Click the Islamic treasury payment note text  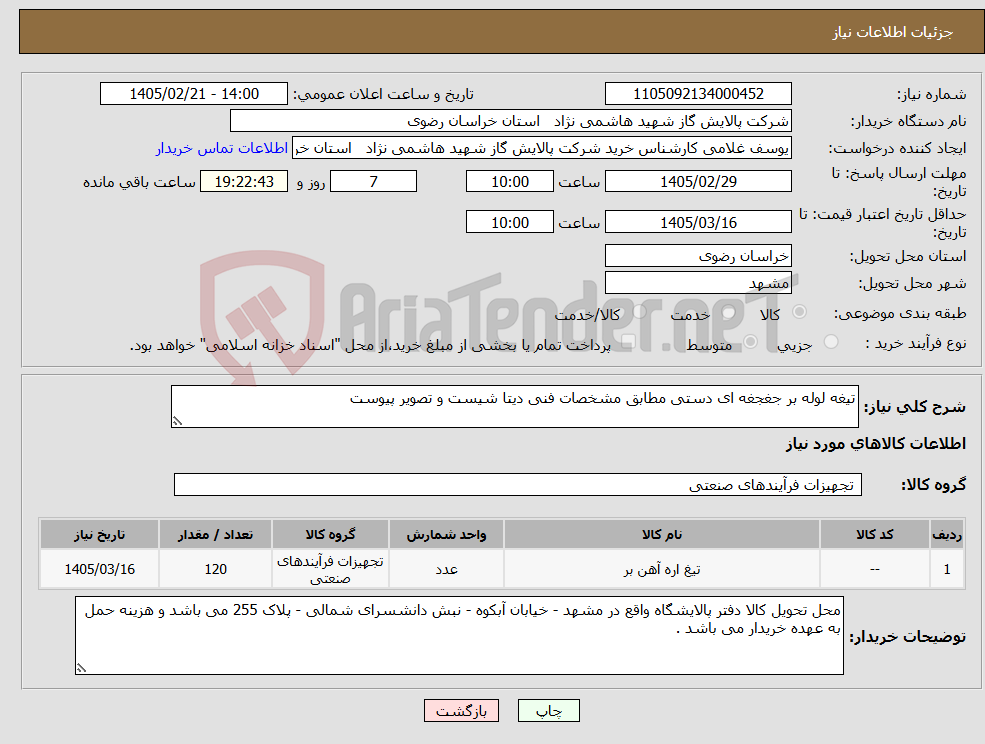(x=370, y=346)
